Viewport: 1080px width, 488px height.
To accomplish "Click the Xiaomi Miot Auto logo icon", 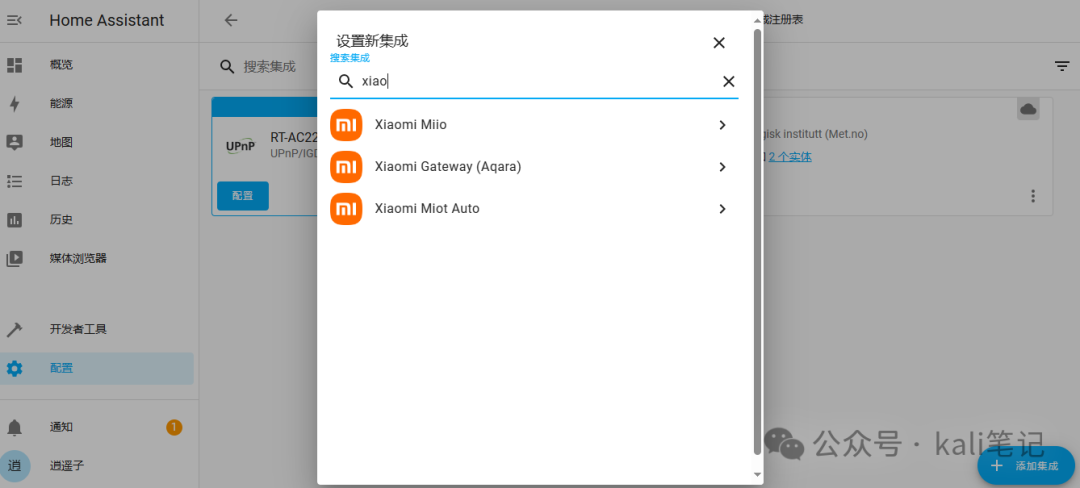I will [346, 209].
